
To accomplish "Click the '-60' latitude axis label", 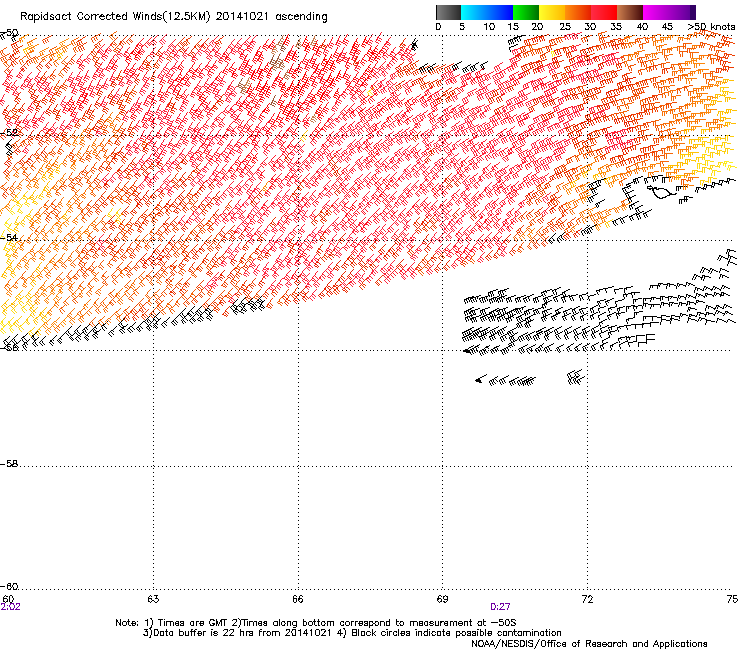I will tap(9, 586).
